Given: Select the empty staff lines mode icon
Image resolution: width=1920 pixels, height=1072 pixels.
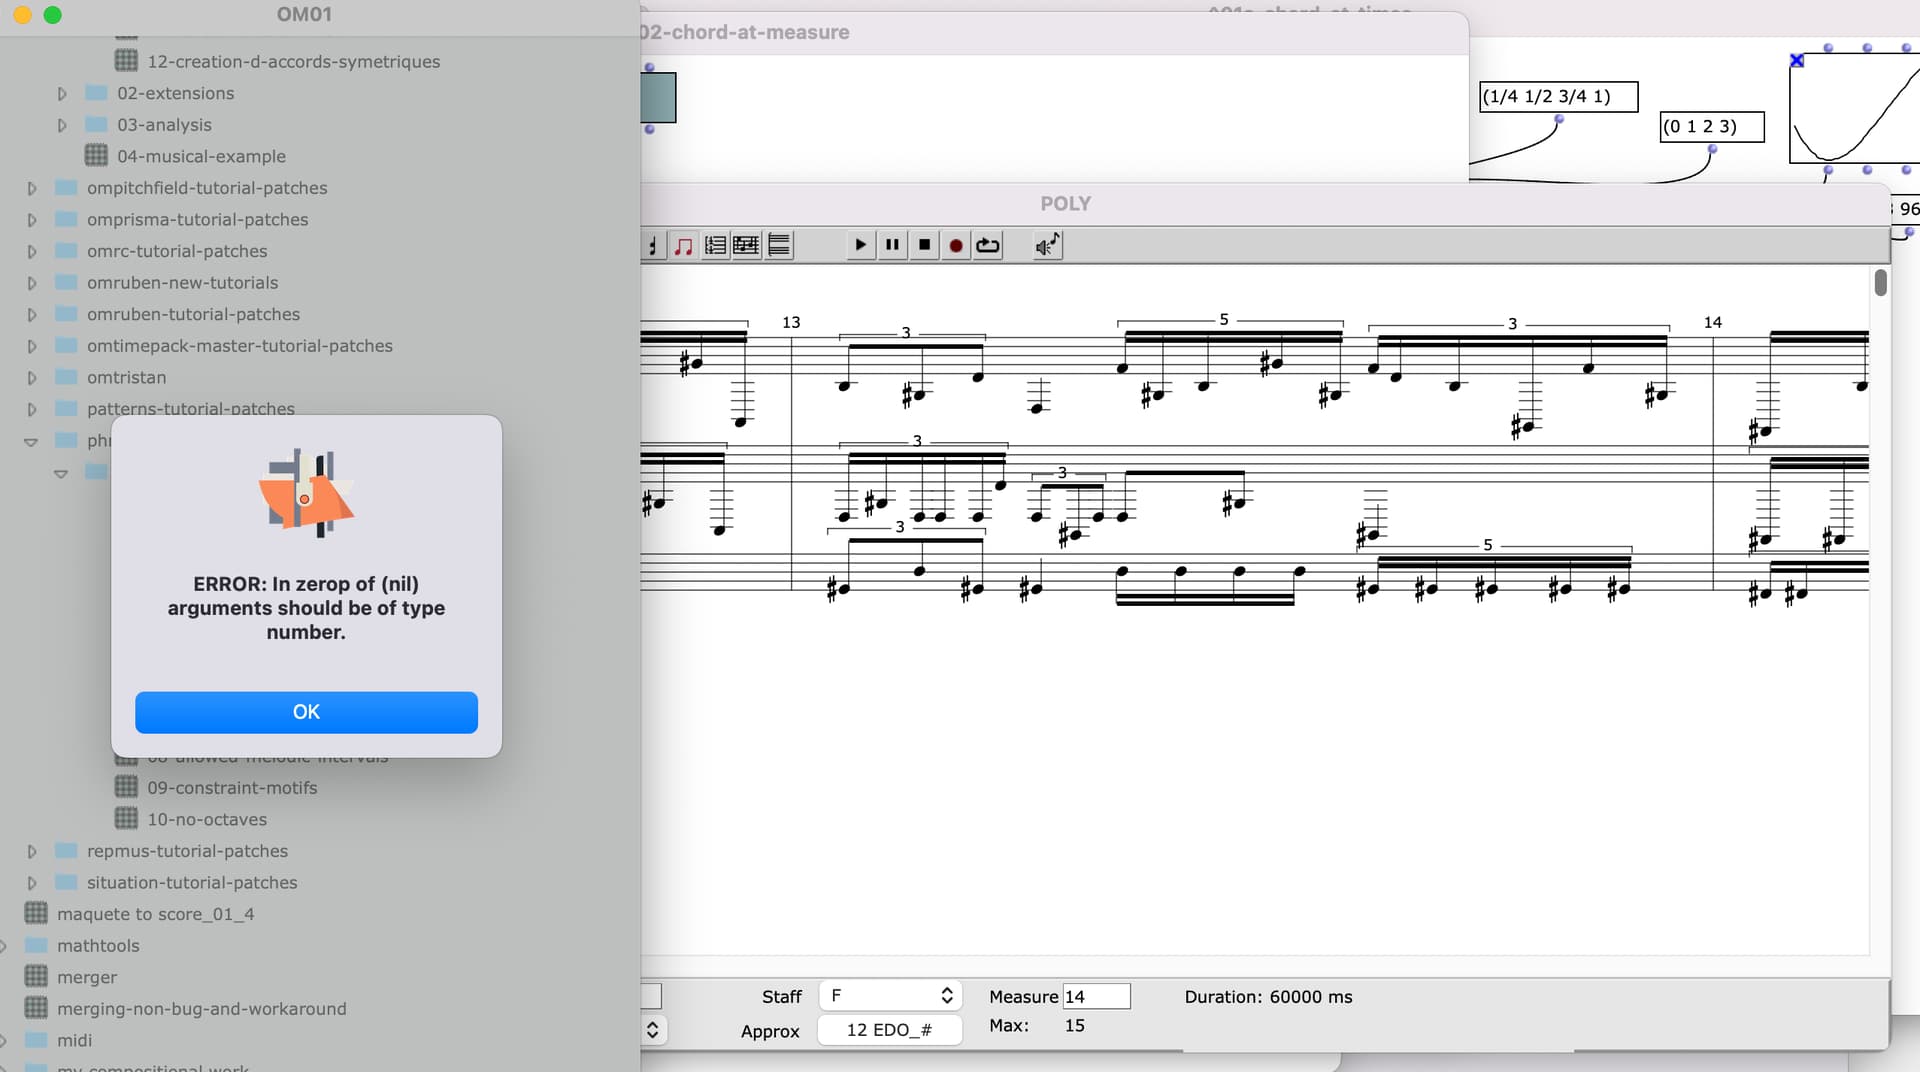Looking at the screenshot, I should (x=779, y=245).
